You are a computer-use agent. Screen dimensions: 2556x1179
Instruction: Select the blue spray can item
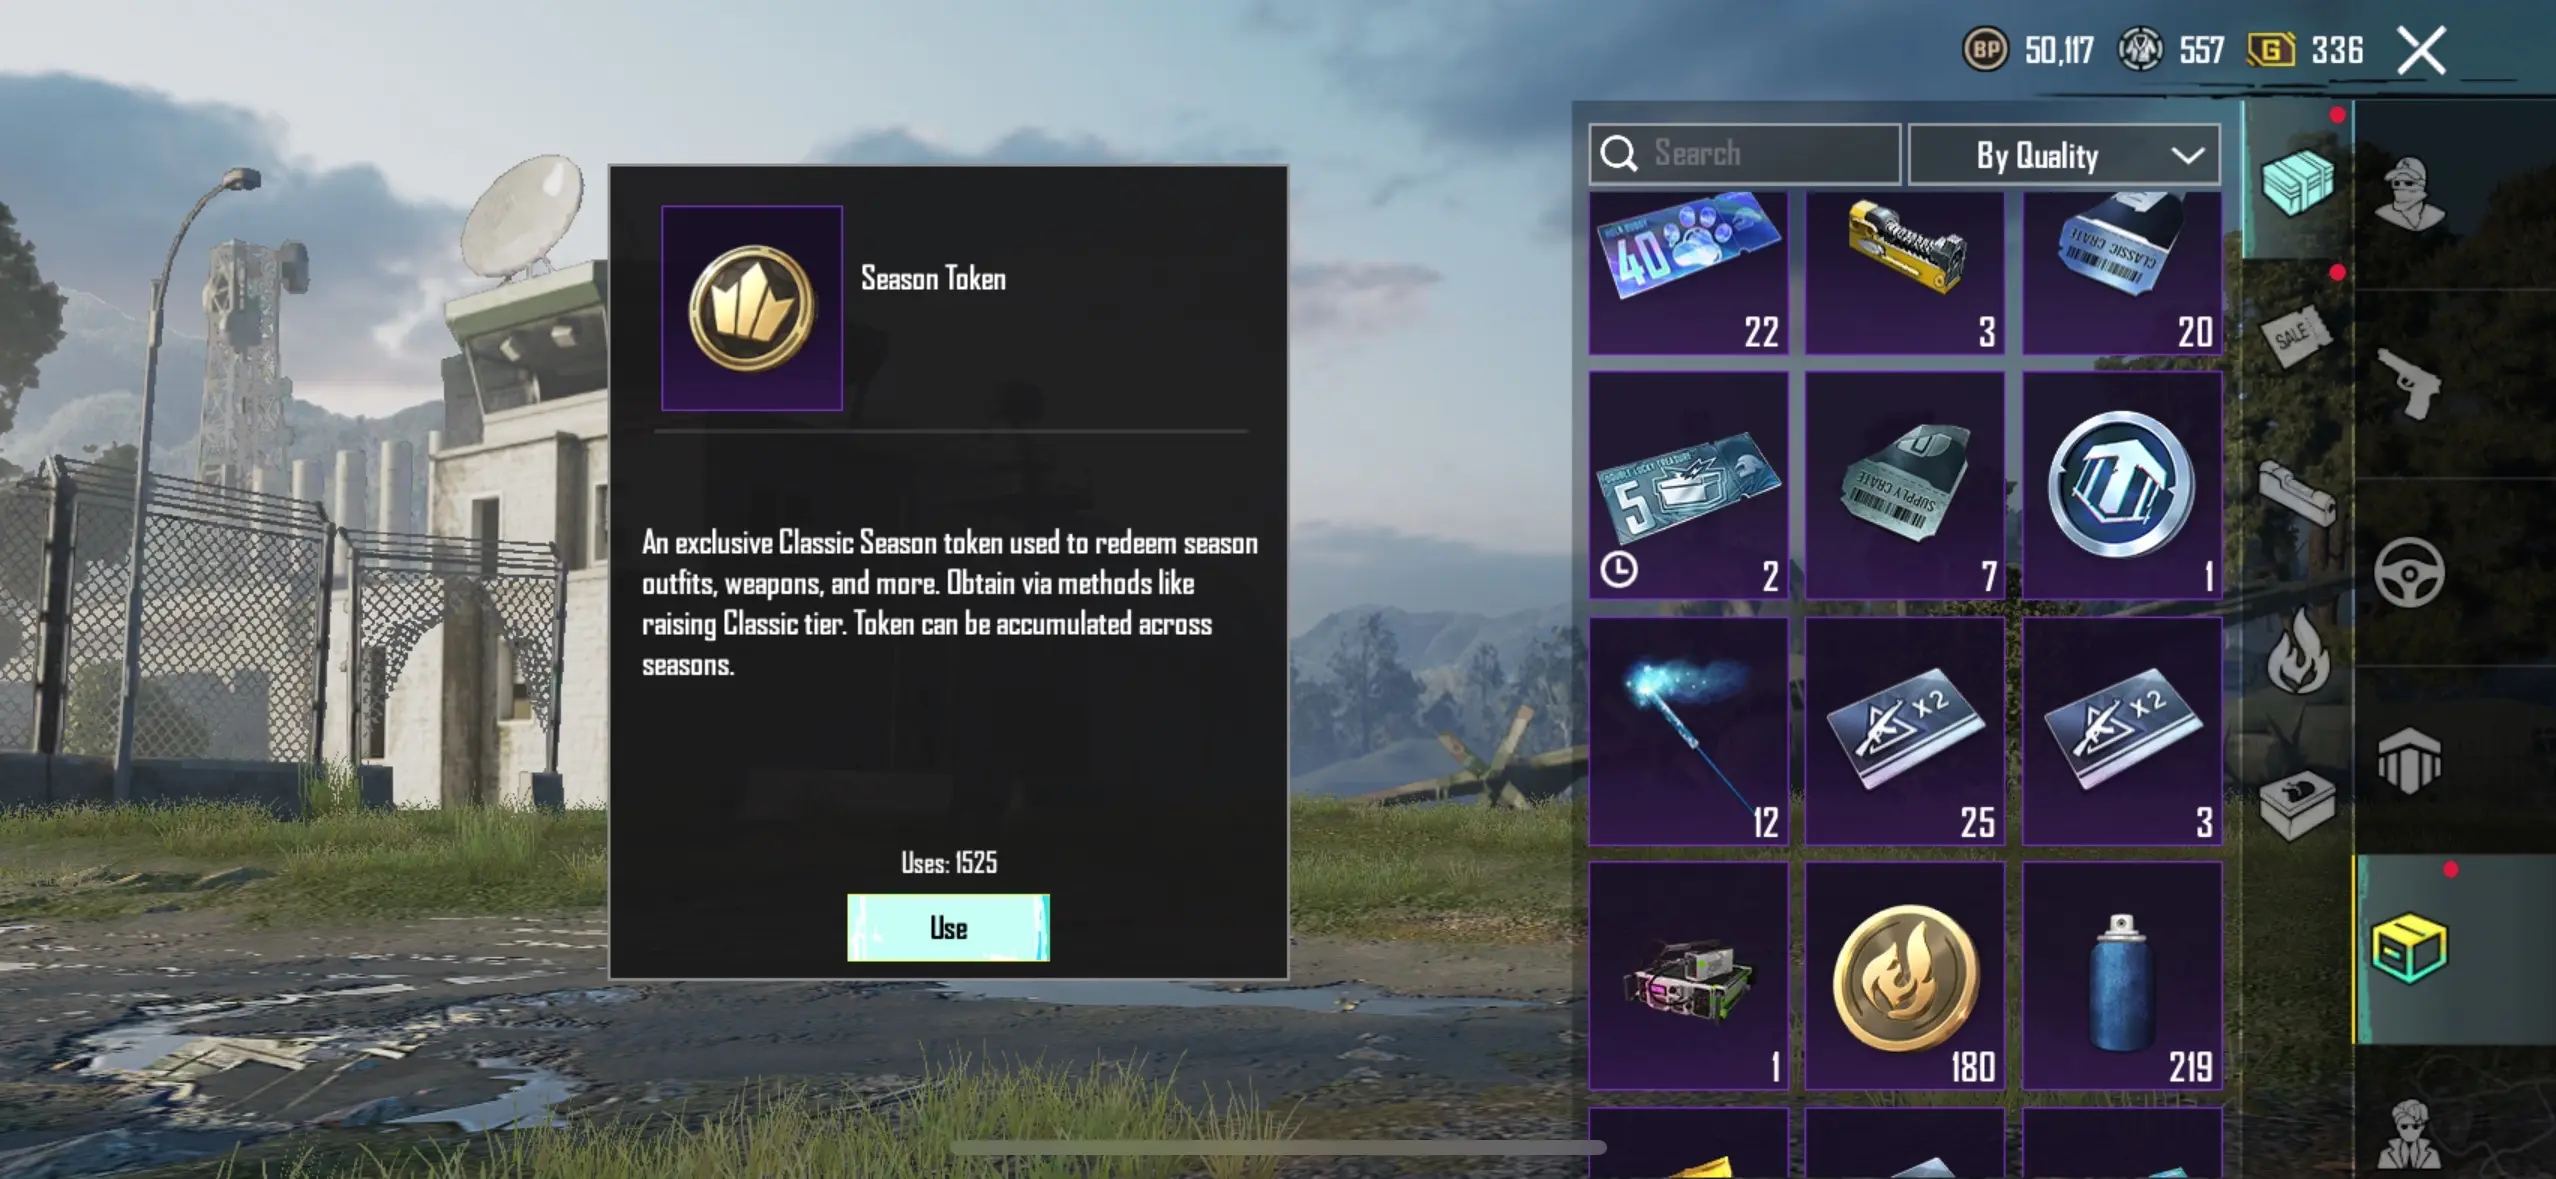pos(2122,976)
